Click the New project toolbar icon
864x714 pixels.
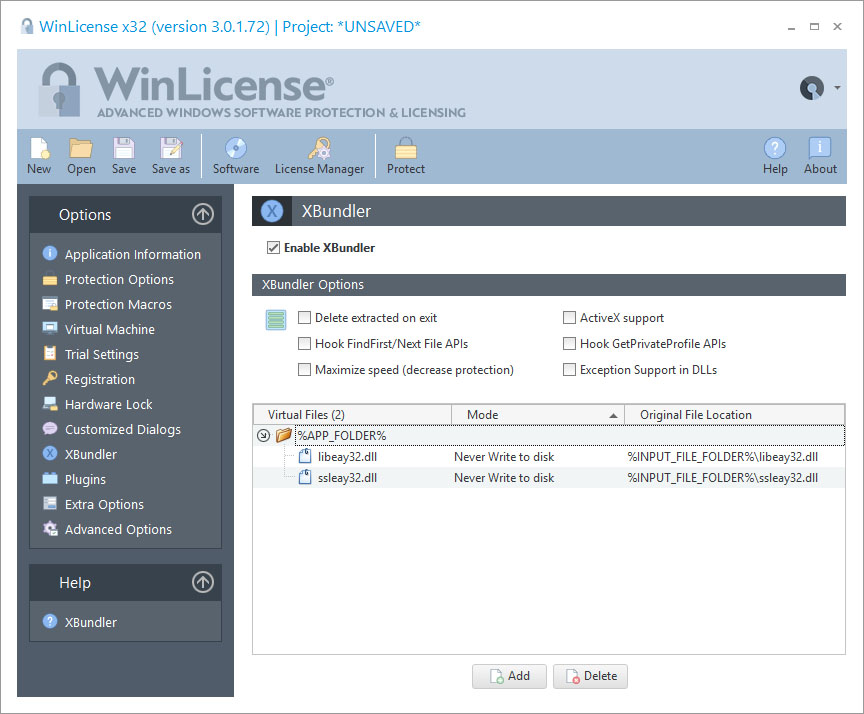point(39,156)
